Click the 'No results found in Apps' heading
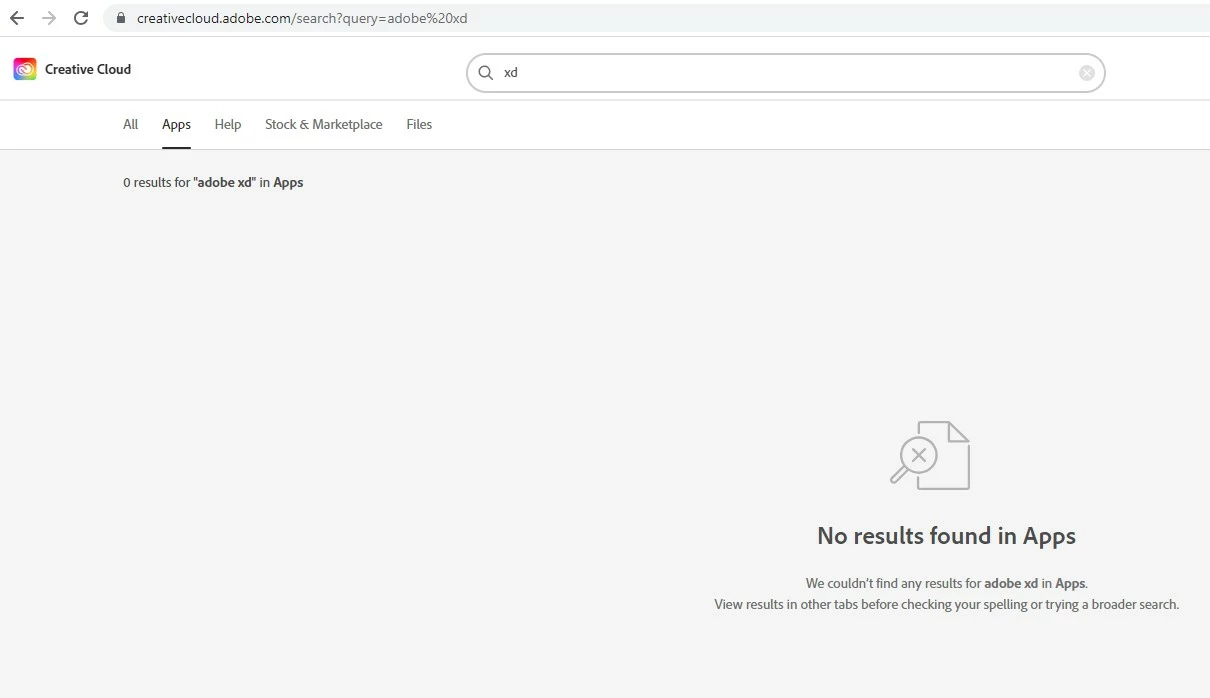The width and height of the screenshot is (1210, 698). (946, 536)
